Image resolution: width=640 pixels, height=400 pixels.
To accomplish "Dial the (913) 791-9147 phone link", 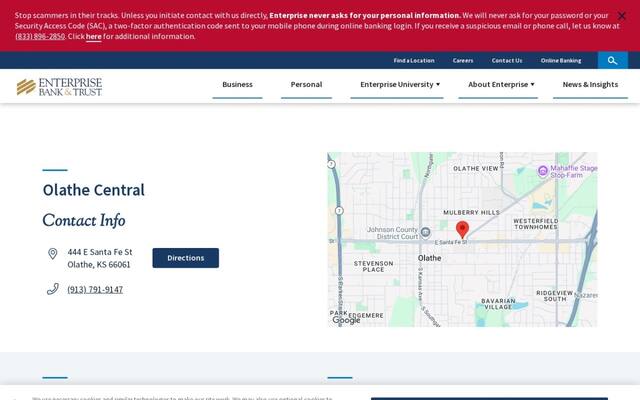I will pos(95,289).
